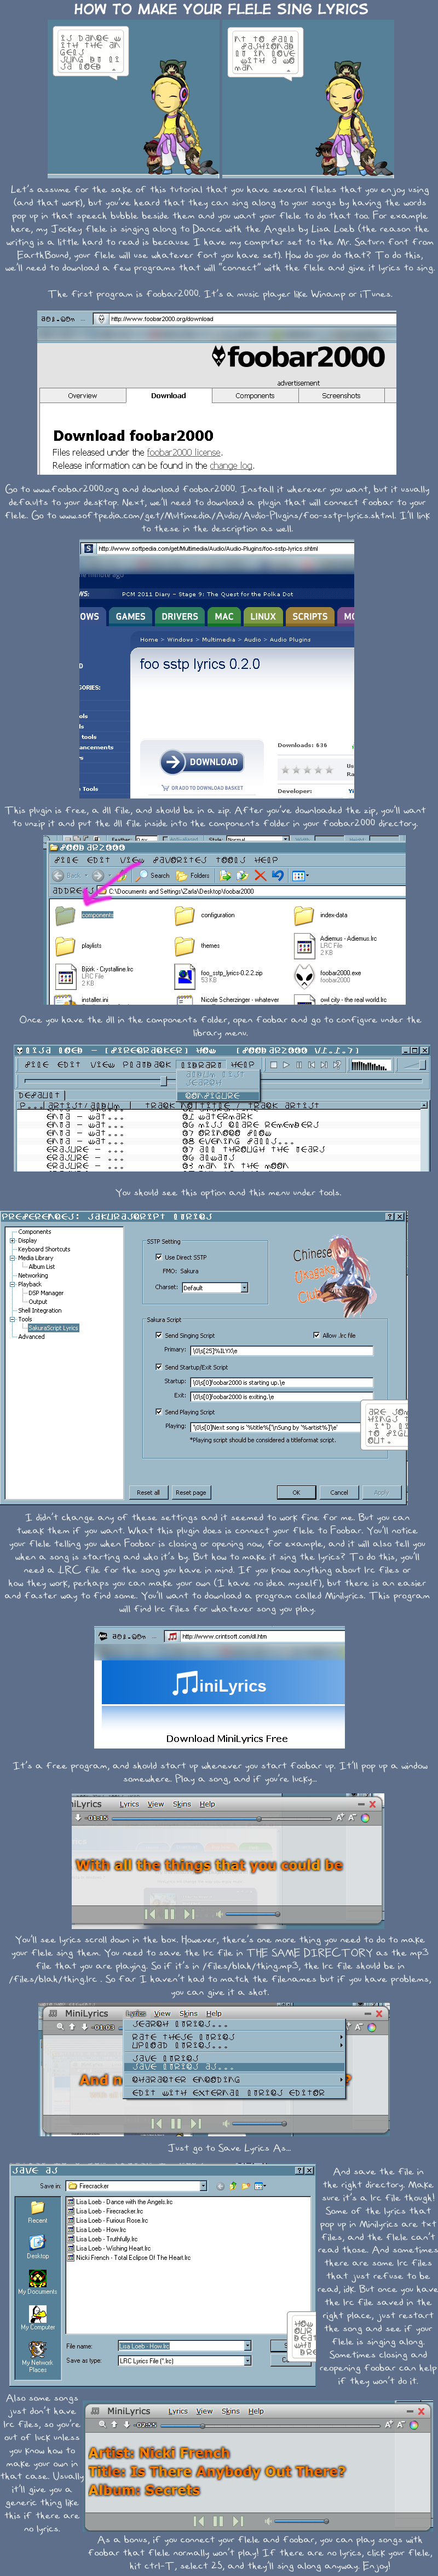Open Screenshots tab on foobar2000 website
This screenshot has height=2576, width=438.
pos(341,396)
